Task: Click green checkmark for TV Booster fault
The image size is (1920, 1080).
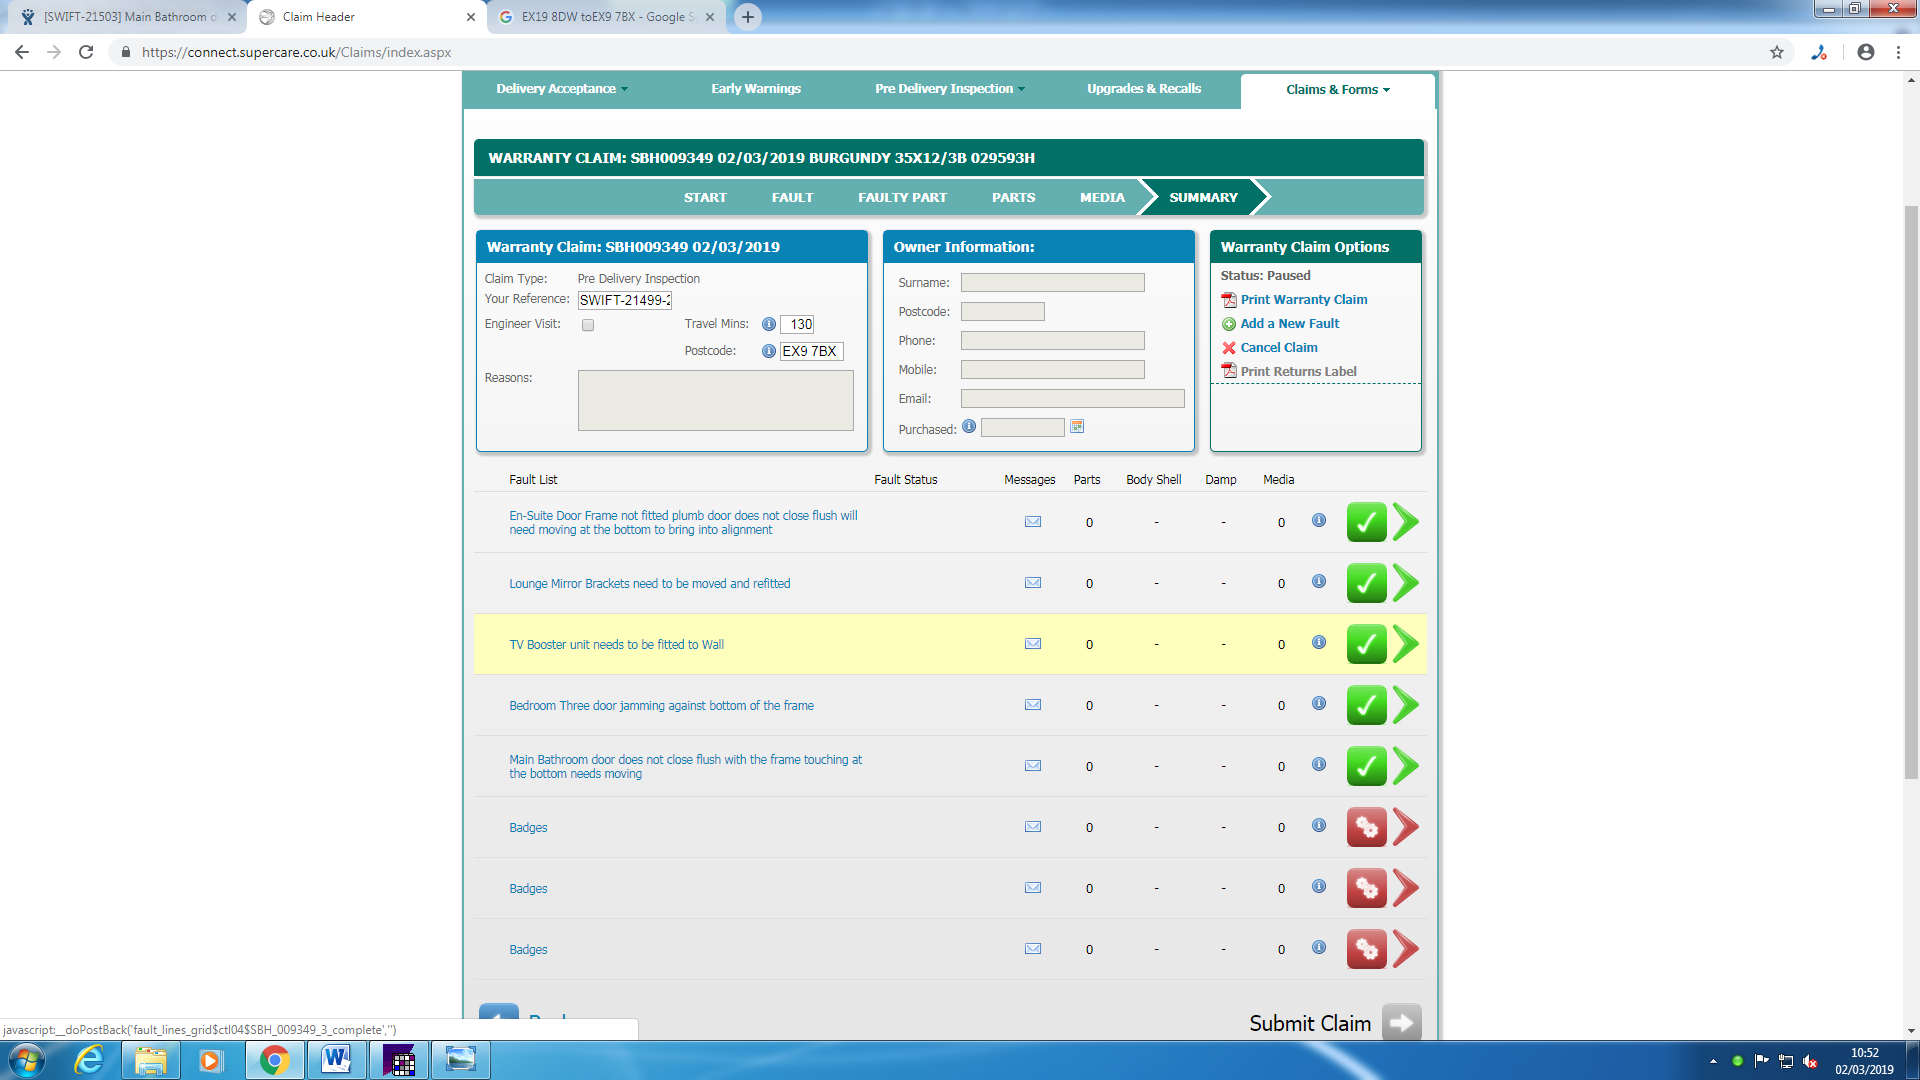Action: (x=1365, y=644)
